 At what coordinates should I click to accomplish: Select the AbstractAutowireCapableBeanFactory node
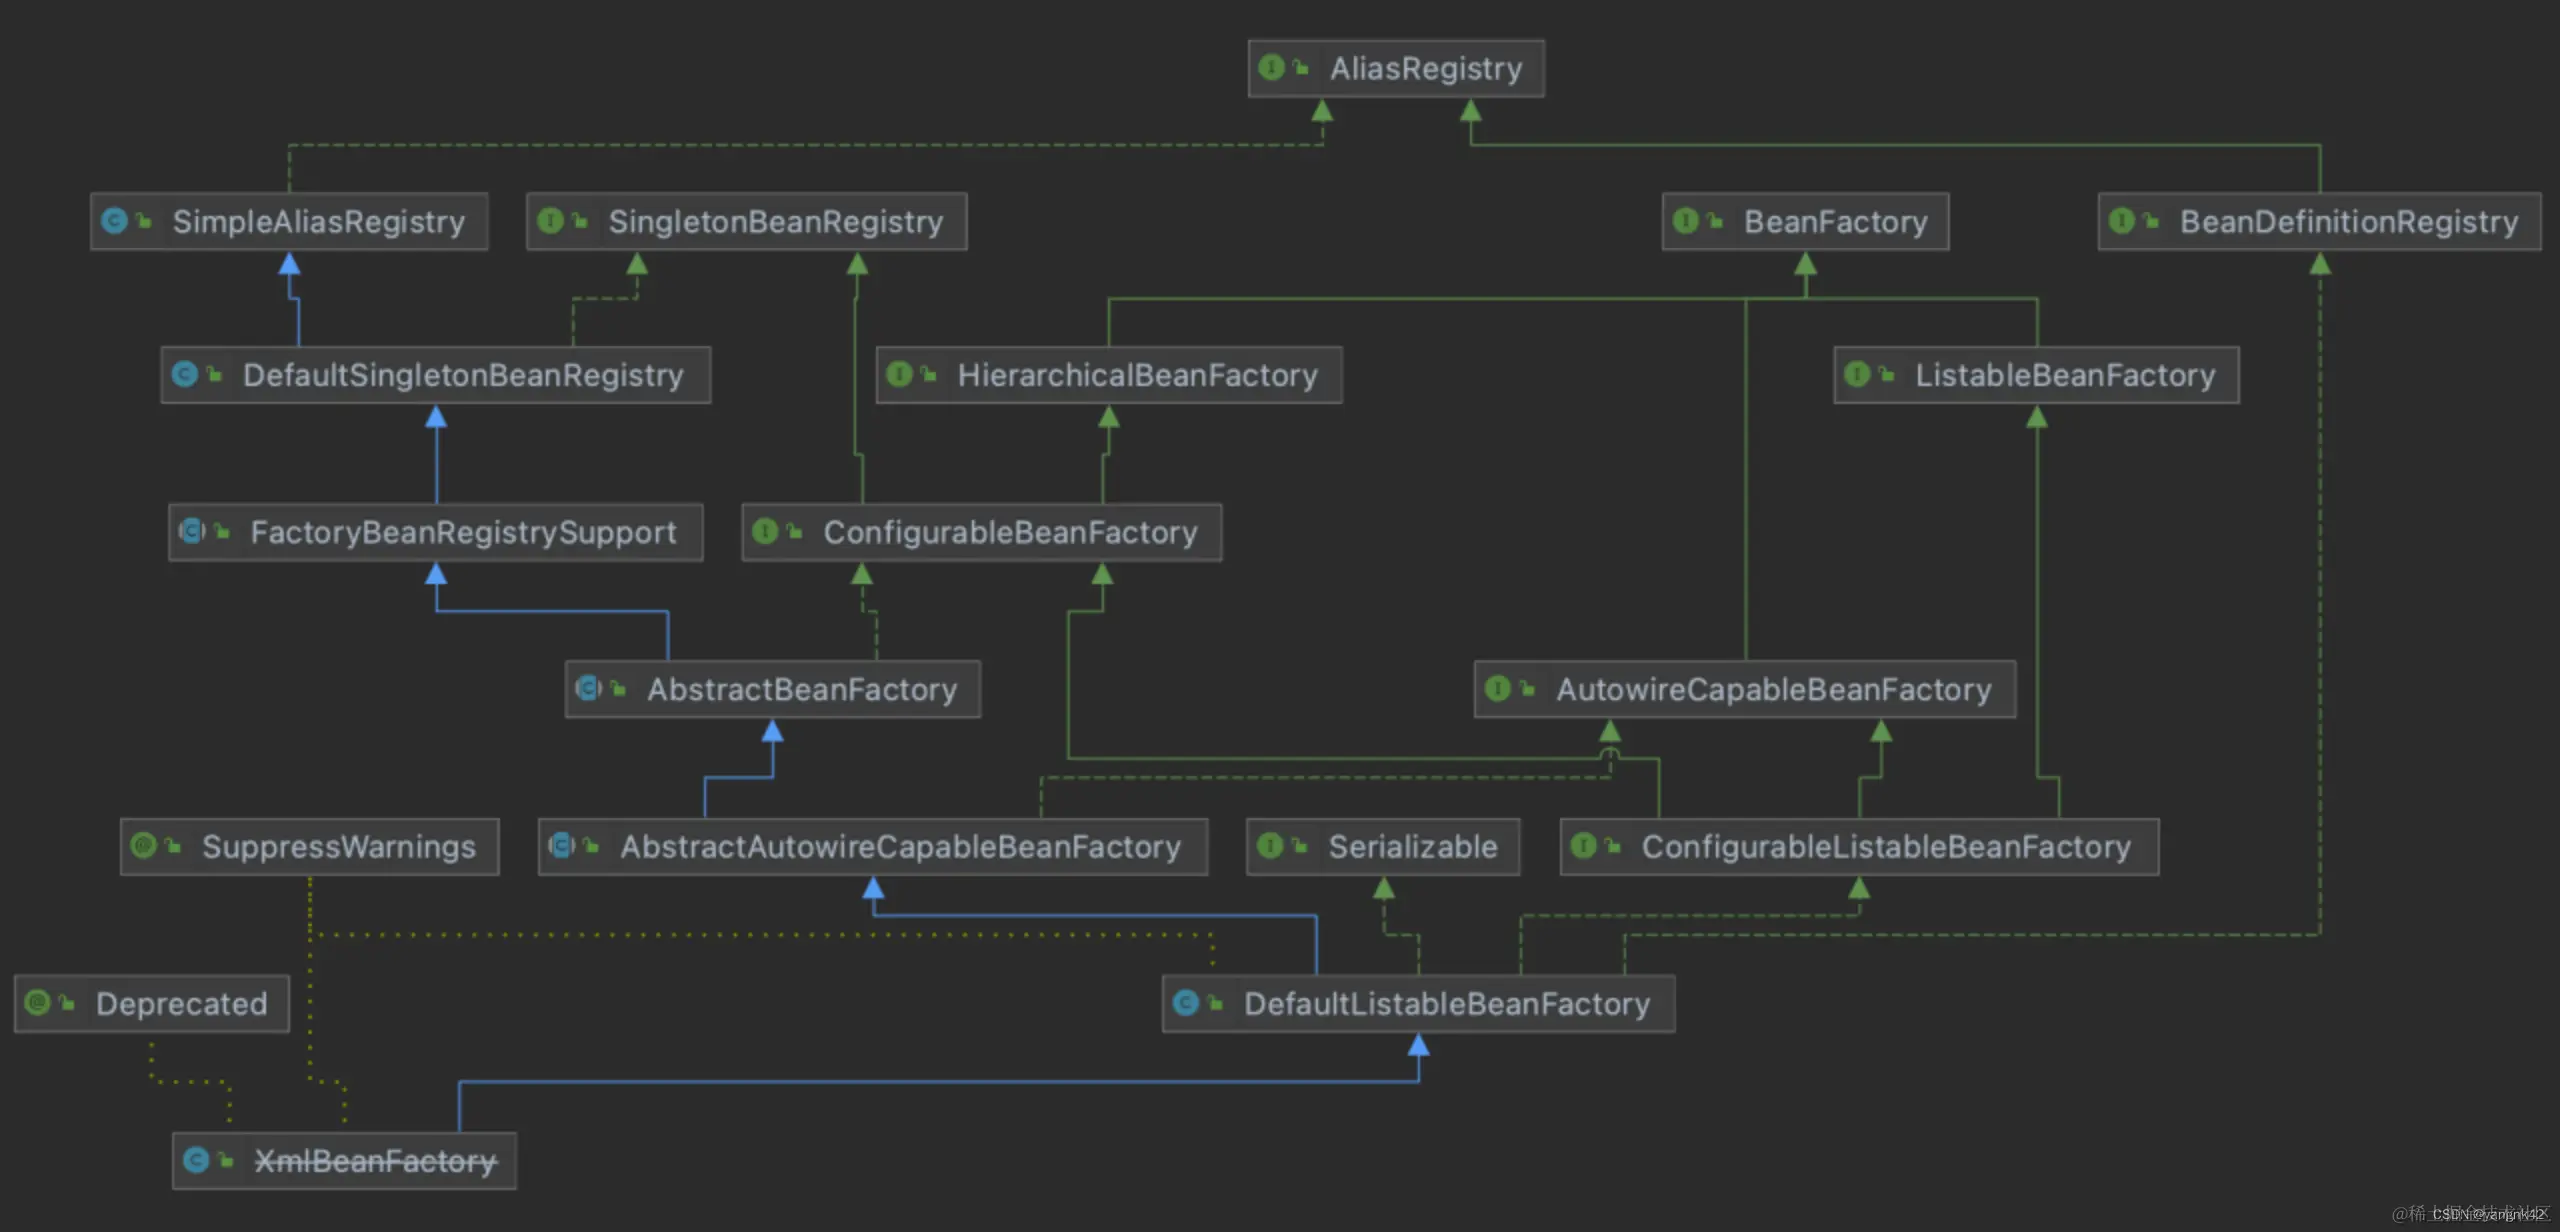(x=900, y=847)
